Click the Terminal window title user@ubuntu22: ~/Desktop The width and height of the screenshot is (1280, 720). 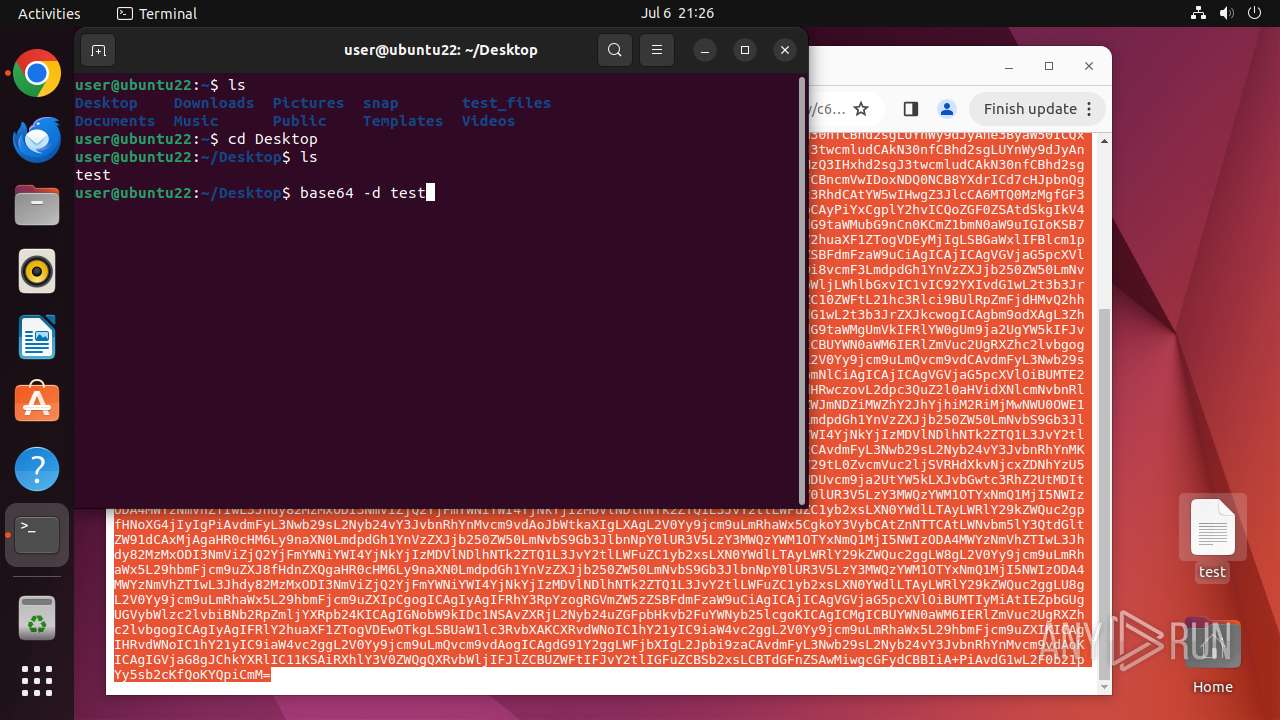coord(441,50)
